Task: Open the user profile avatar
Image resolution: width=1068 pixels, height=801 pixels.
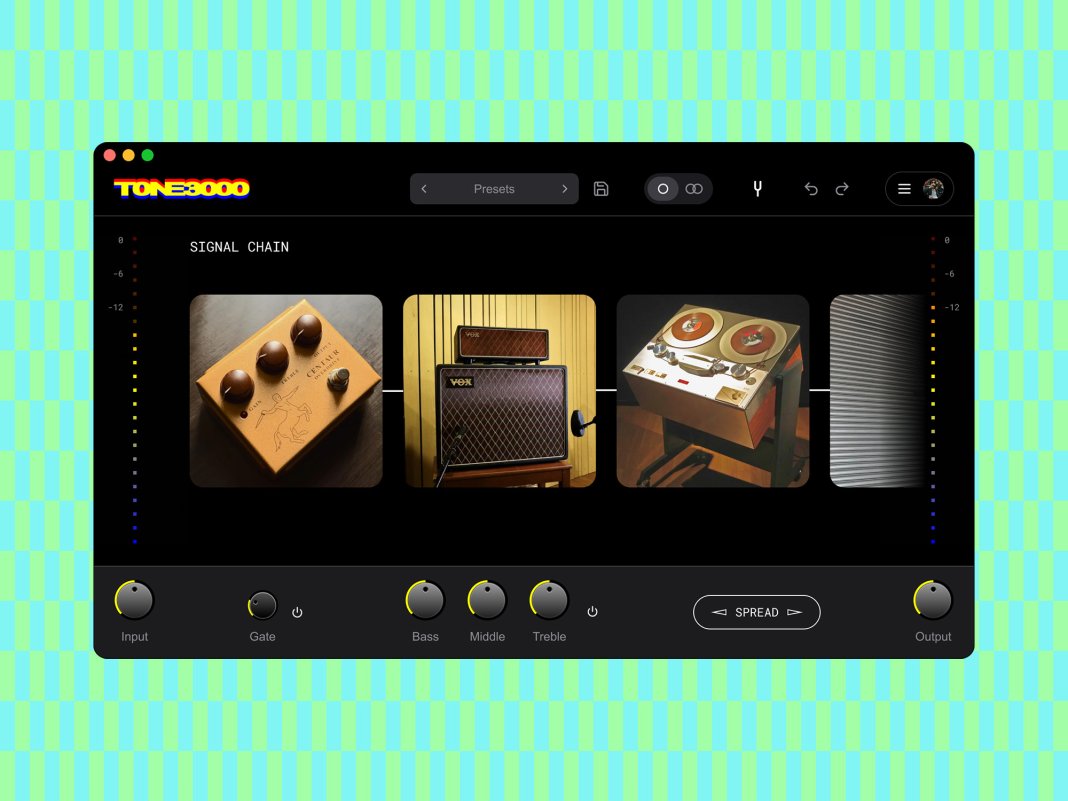Action: click(x=932, y=189)
